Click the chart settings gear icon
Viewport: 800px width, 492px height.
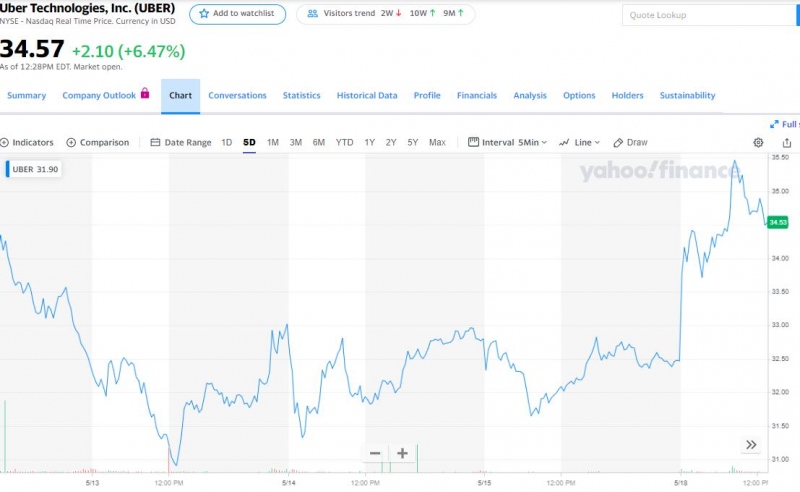[x=758, y=143]
